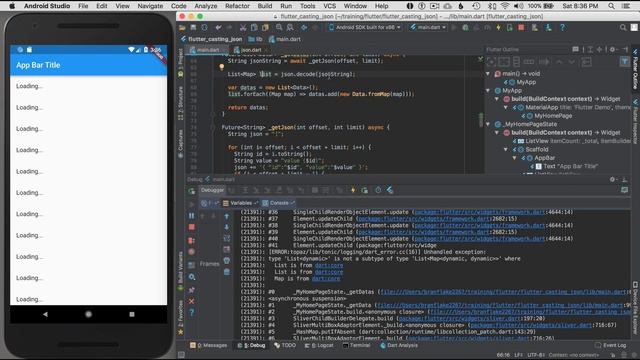The height and width of the screenshot is (360, 640).
Task: Click the Rerun icon at Debug panel top-left
Action: click(x=191, y=191)
